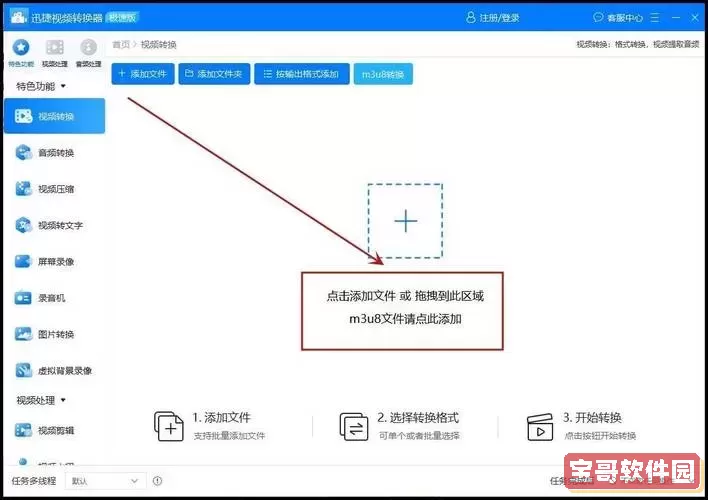Click the 按输出格式添加 button

(302, 74)
